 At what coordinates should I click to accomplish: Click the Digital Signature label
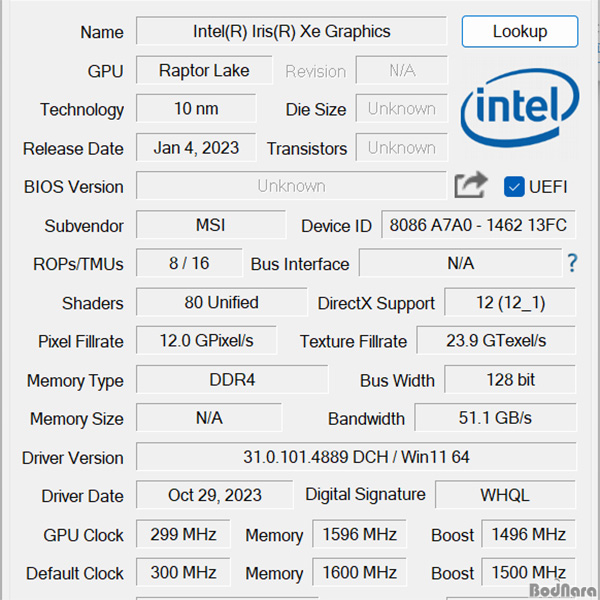pyautogui.click(x=365, y=494)
